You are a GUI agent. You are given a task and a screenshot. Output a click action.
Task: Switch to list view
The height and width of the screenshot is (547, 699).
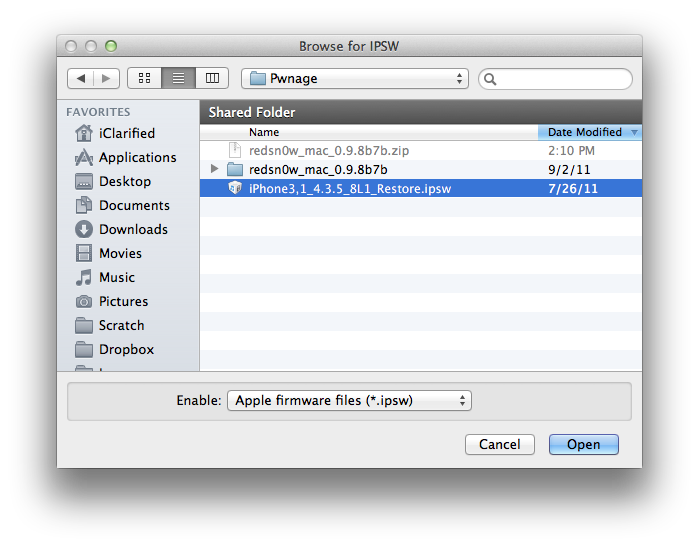click(178, 78)
